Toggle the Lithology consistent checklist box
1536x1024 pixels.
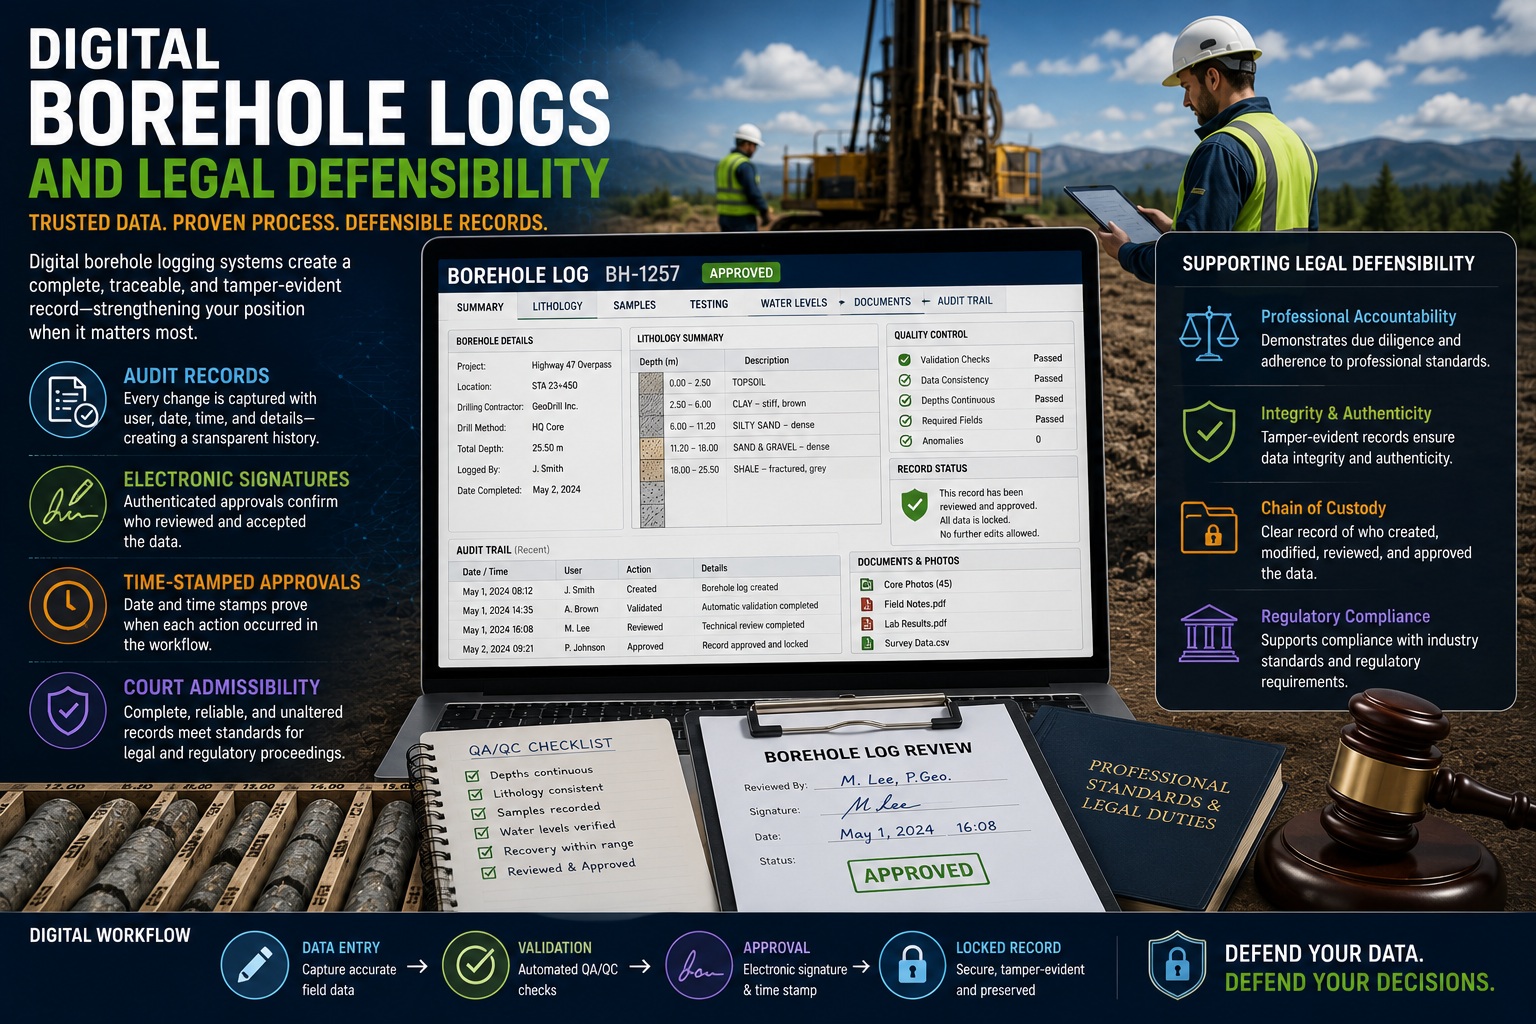coord(475,794)
